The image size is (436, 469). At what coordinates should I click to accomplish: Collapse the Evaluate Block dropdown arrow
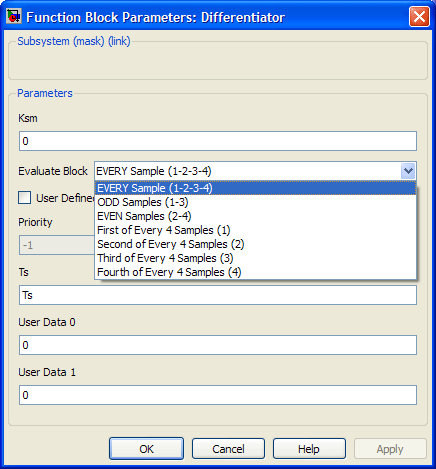pyautogui.click(x=408, y=171)
